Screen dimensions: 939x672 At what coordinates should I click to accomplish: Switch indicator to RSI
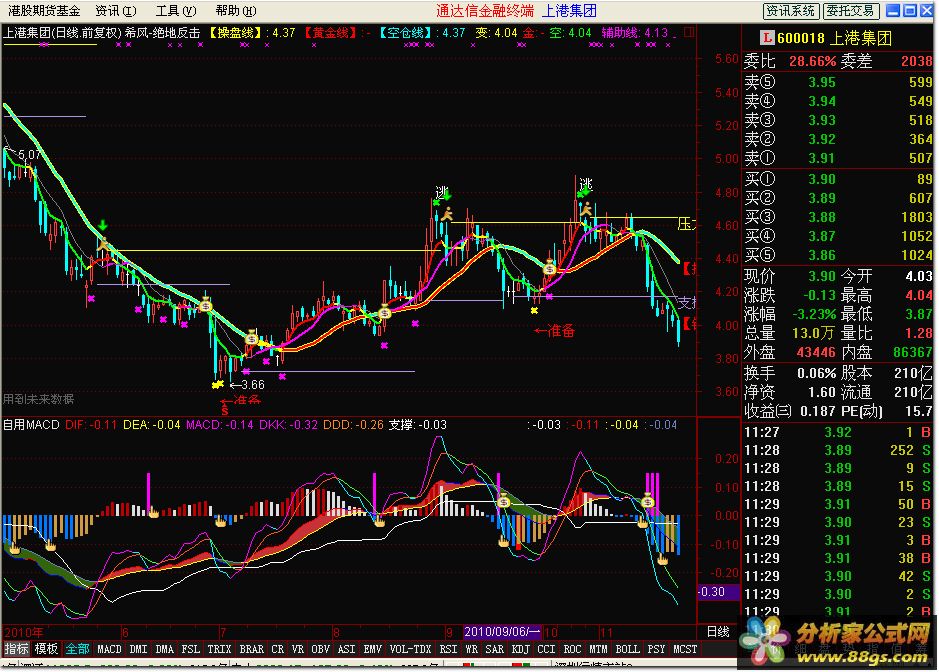tap(449, 649)
